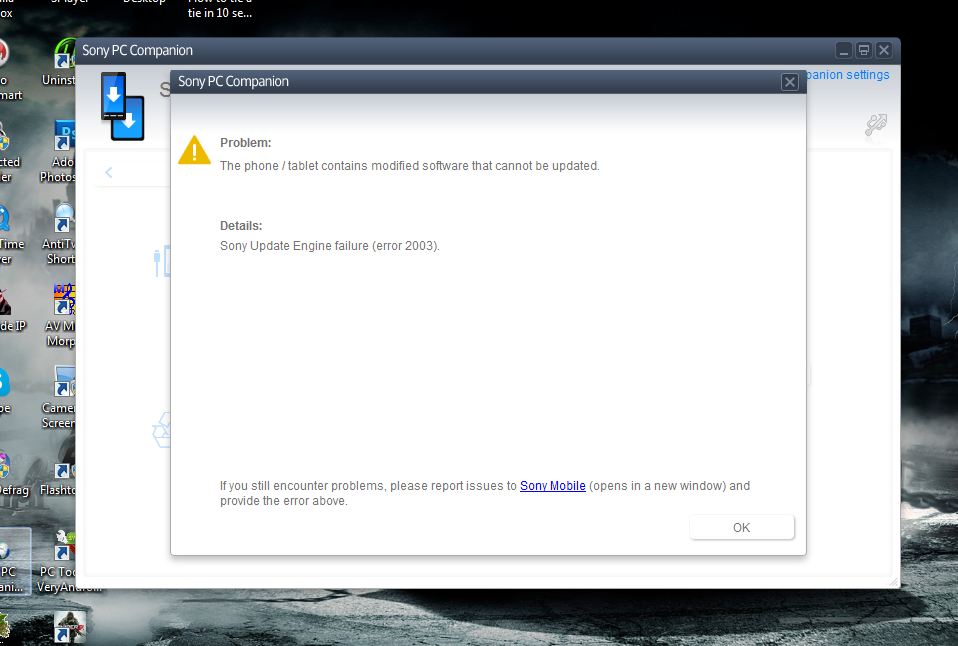Close the Sony PC Companion main window

(x=884, y=51)
